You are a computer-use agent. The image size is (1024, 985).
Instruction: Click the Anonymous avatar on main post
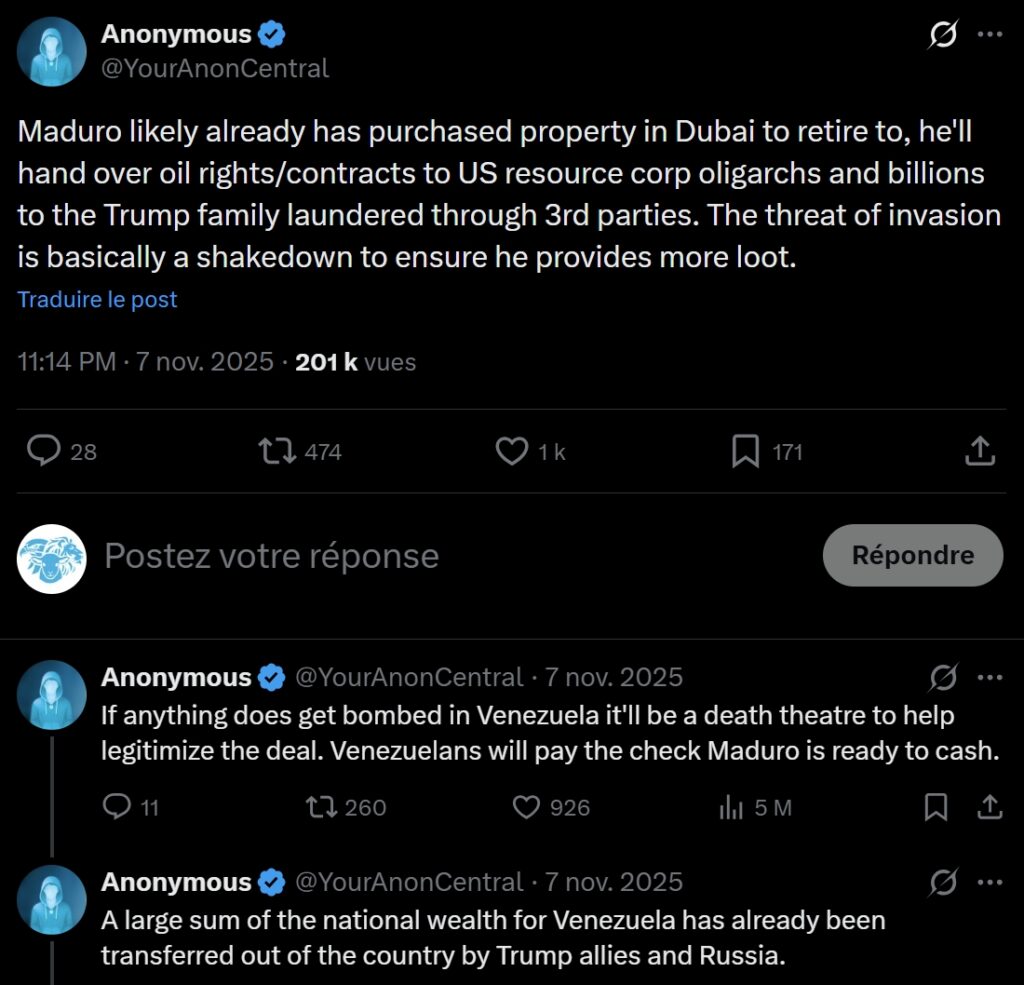[x=52, y=51]
